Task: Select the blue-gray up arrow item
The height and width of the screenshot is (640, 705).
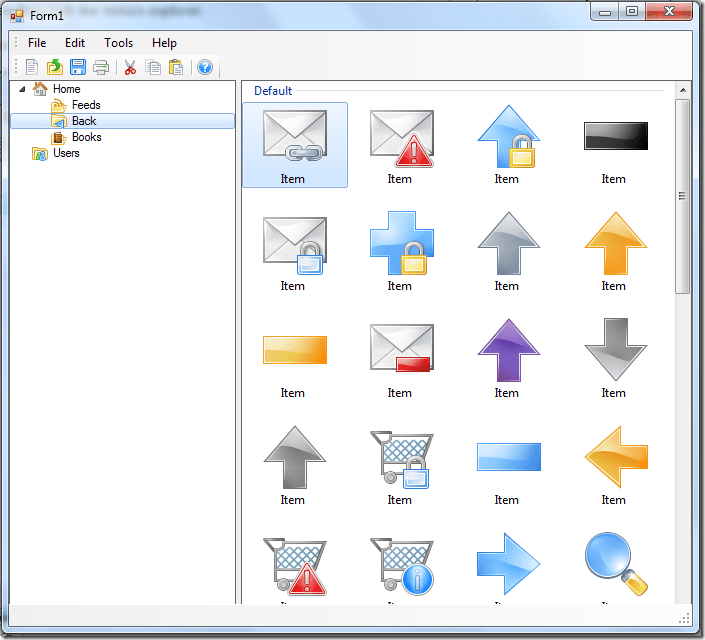Action: (509, 252)
